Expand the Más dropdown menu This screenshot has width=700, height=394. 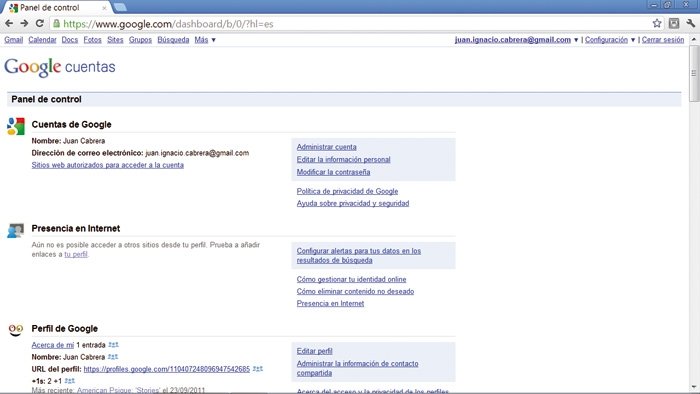[x=205, y=40]
